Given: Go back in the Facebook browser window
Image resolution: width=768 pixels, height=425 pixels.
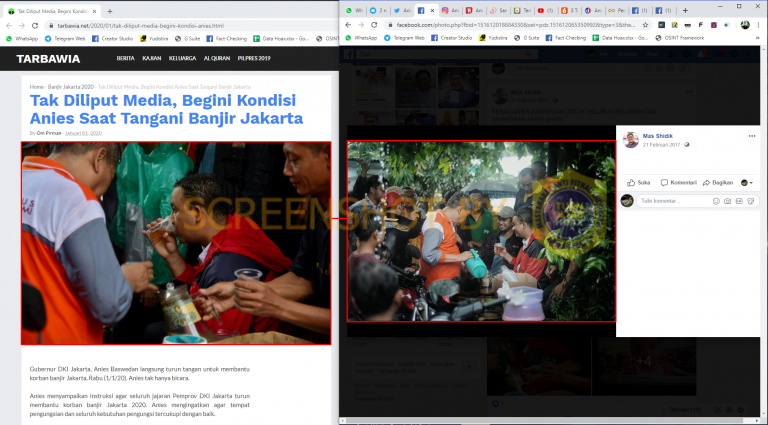Looking at the screenshot, I should (348, 25).
